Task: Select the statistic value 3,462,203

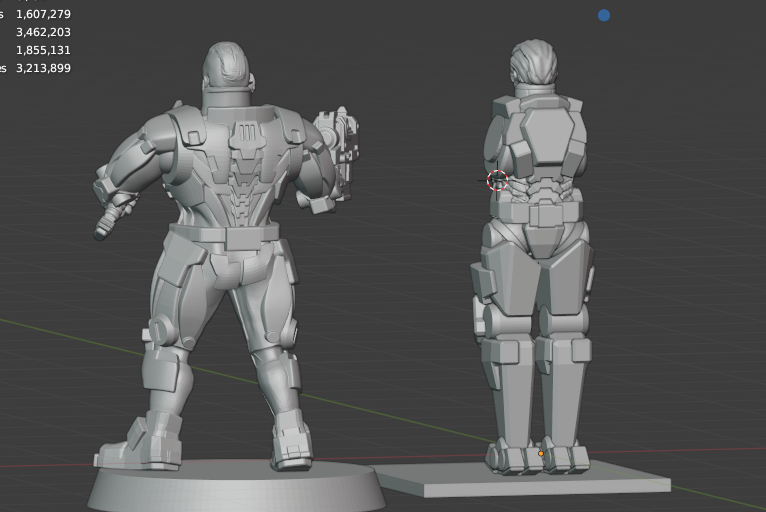Action: click(x=43, y=32)
